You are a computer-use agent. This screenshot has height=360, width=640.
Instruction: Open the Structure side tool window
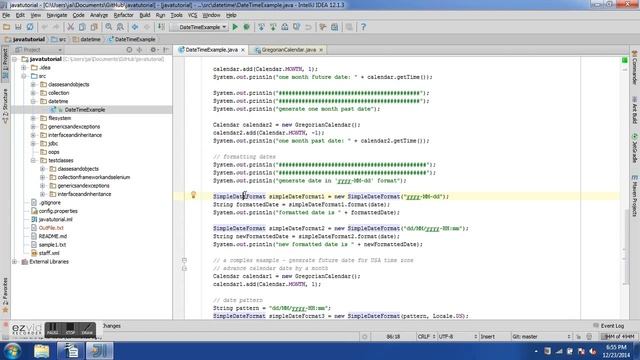(x=5, y=106)
